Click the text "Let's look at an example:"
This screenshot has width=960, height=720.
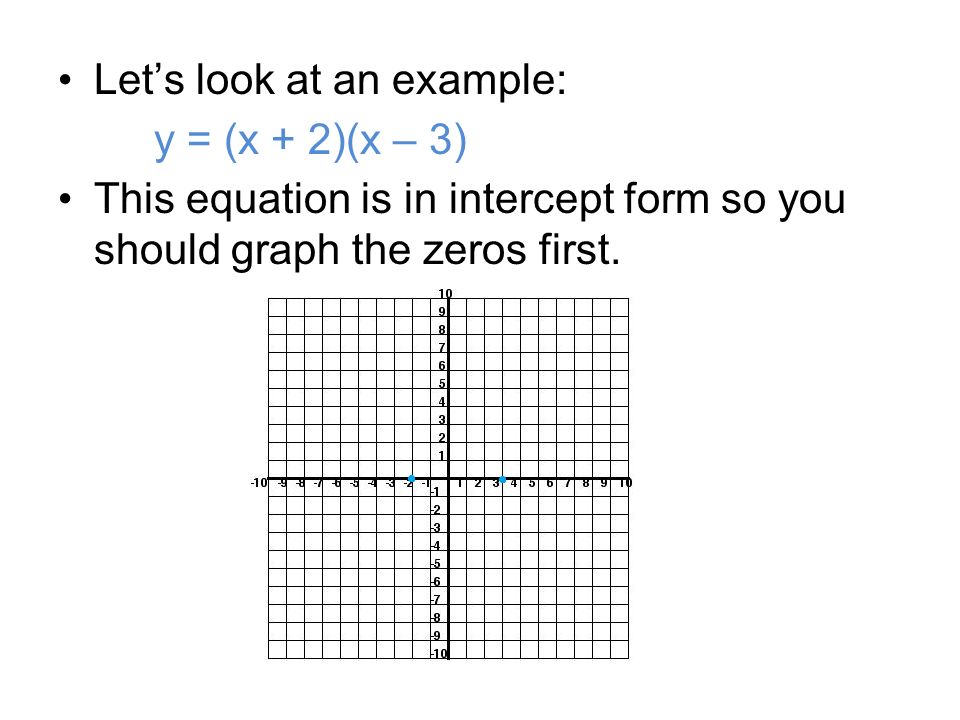(330, 80)
